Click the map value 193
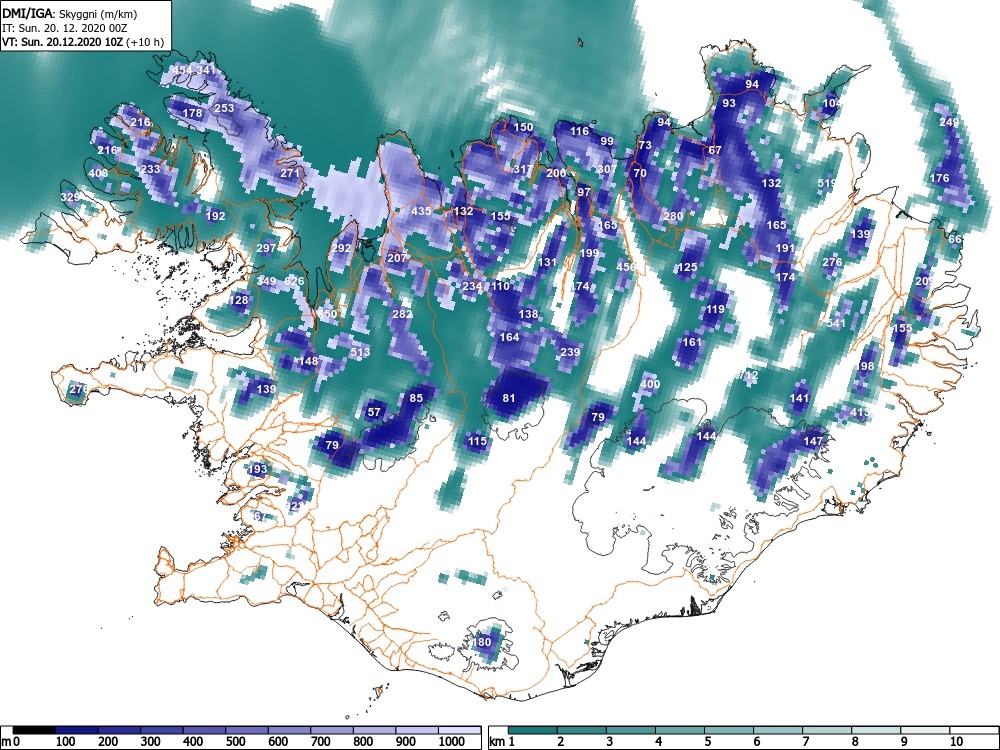 click(x=258, y=469)
